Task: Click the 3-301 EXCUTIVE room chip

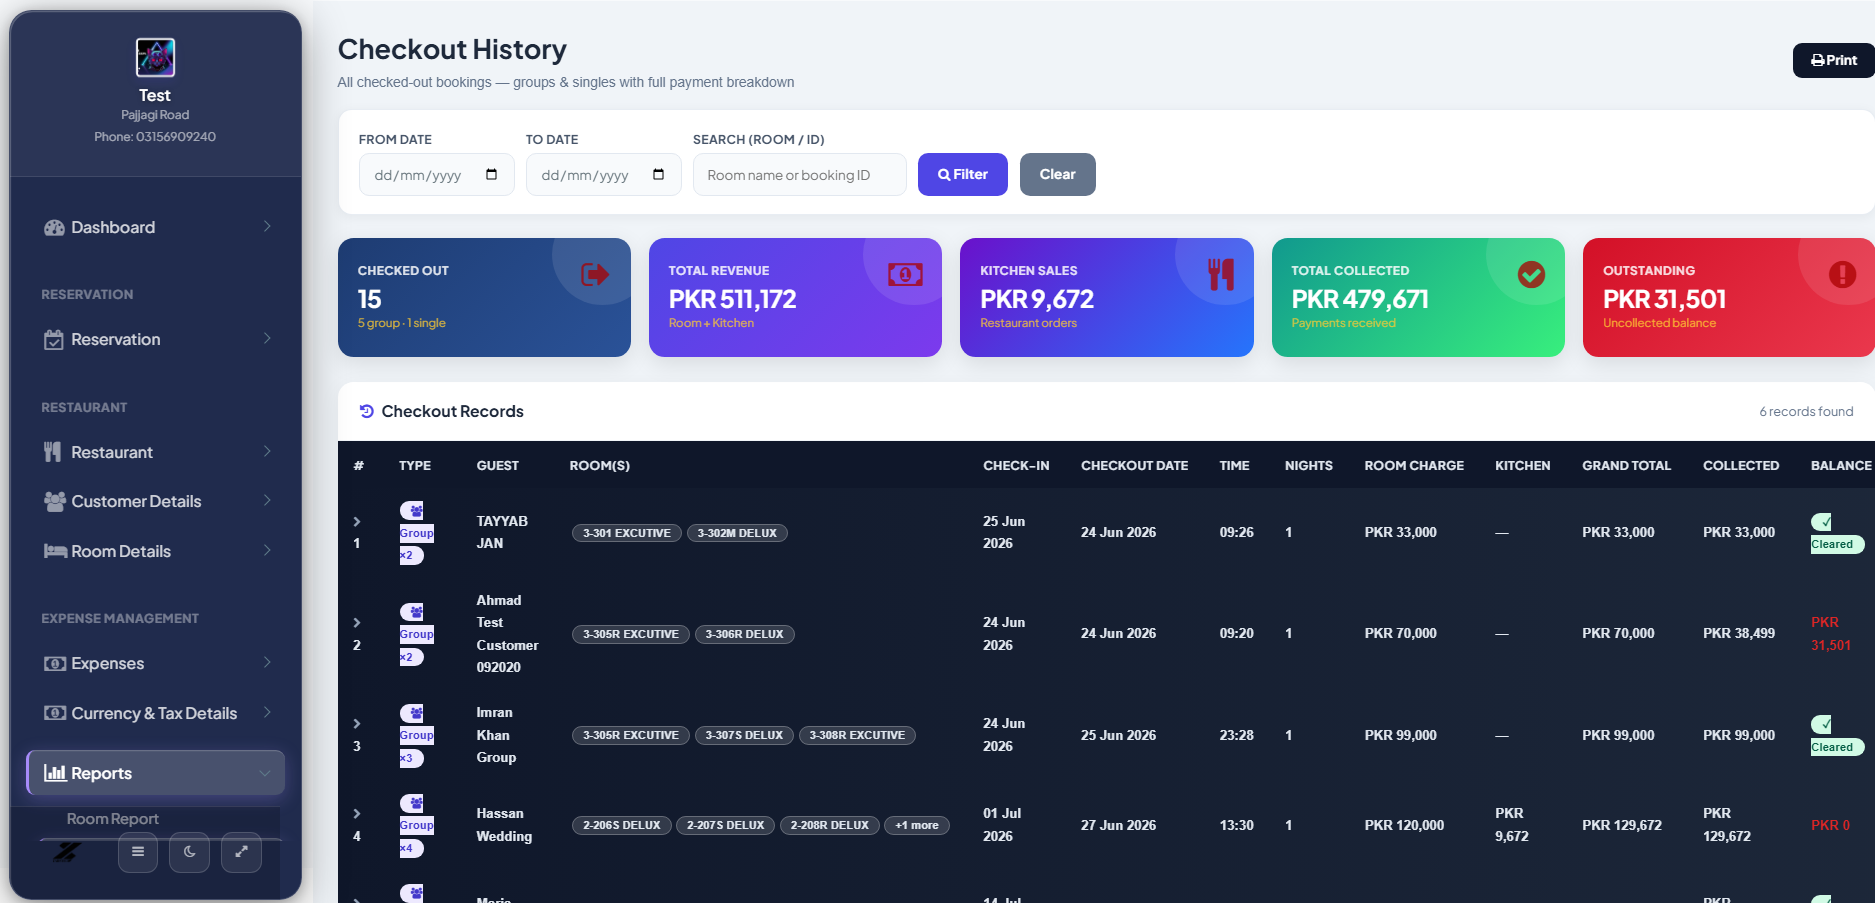Action: click(627, 534)
